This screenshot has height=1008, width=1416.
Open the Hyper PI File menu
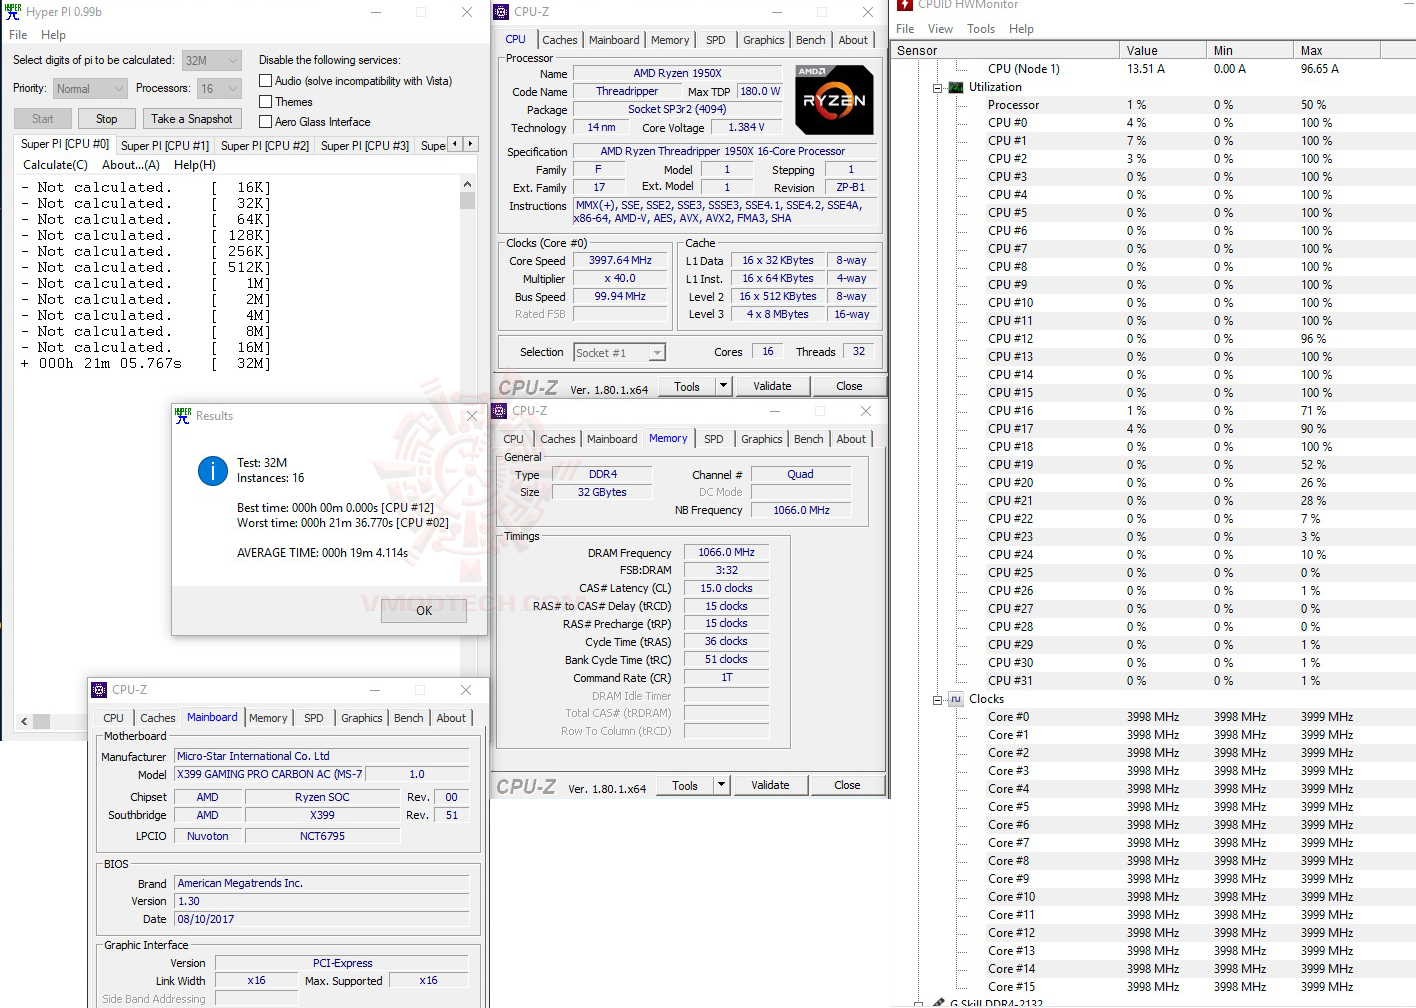(x=18, y=35)
